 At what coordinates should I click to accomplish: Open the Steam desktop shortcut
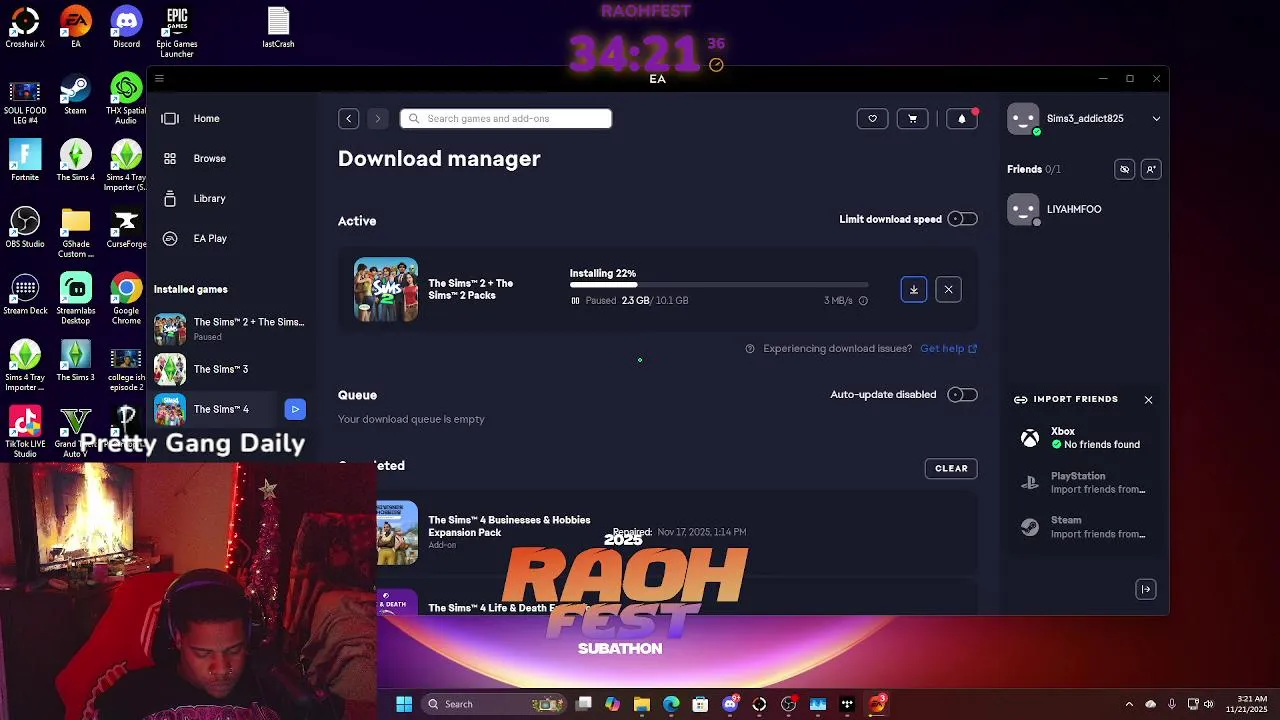(75, 95)
